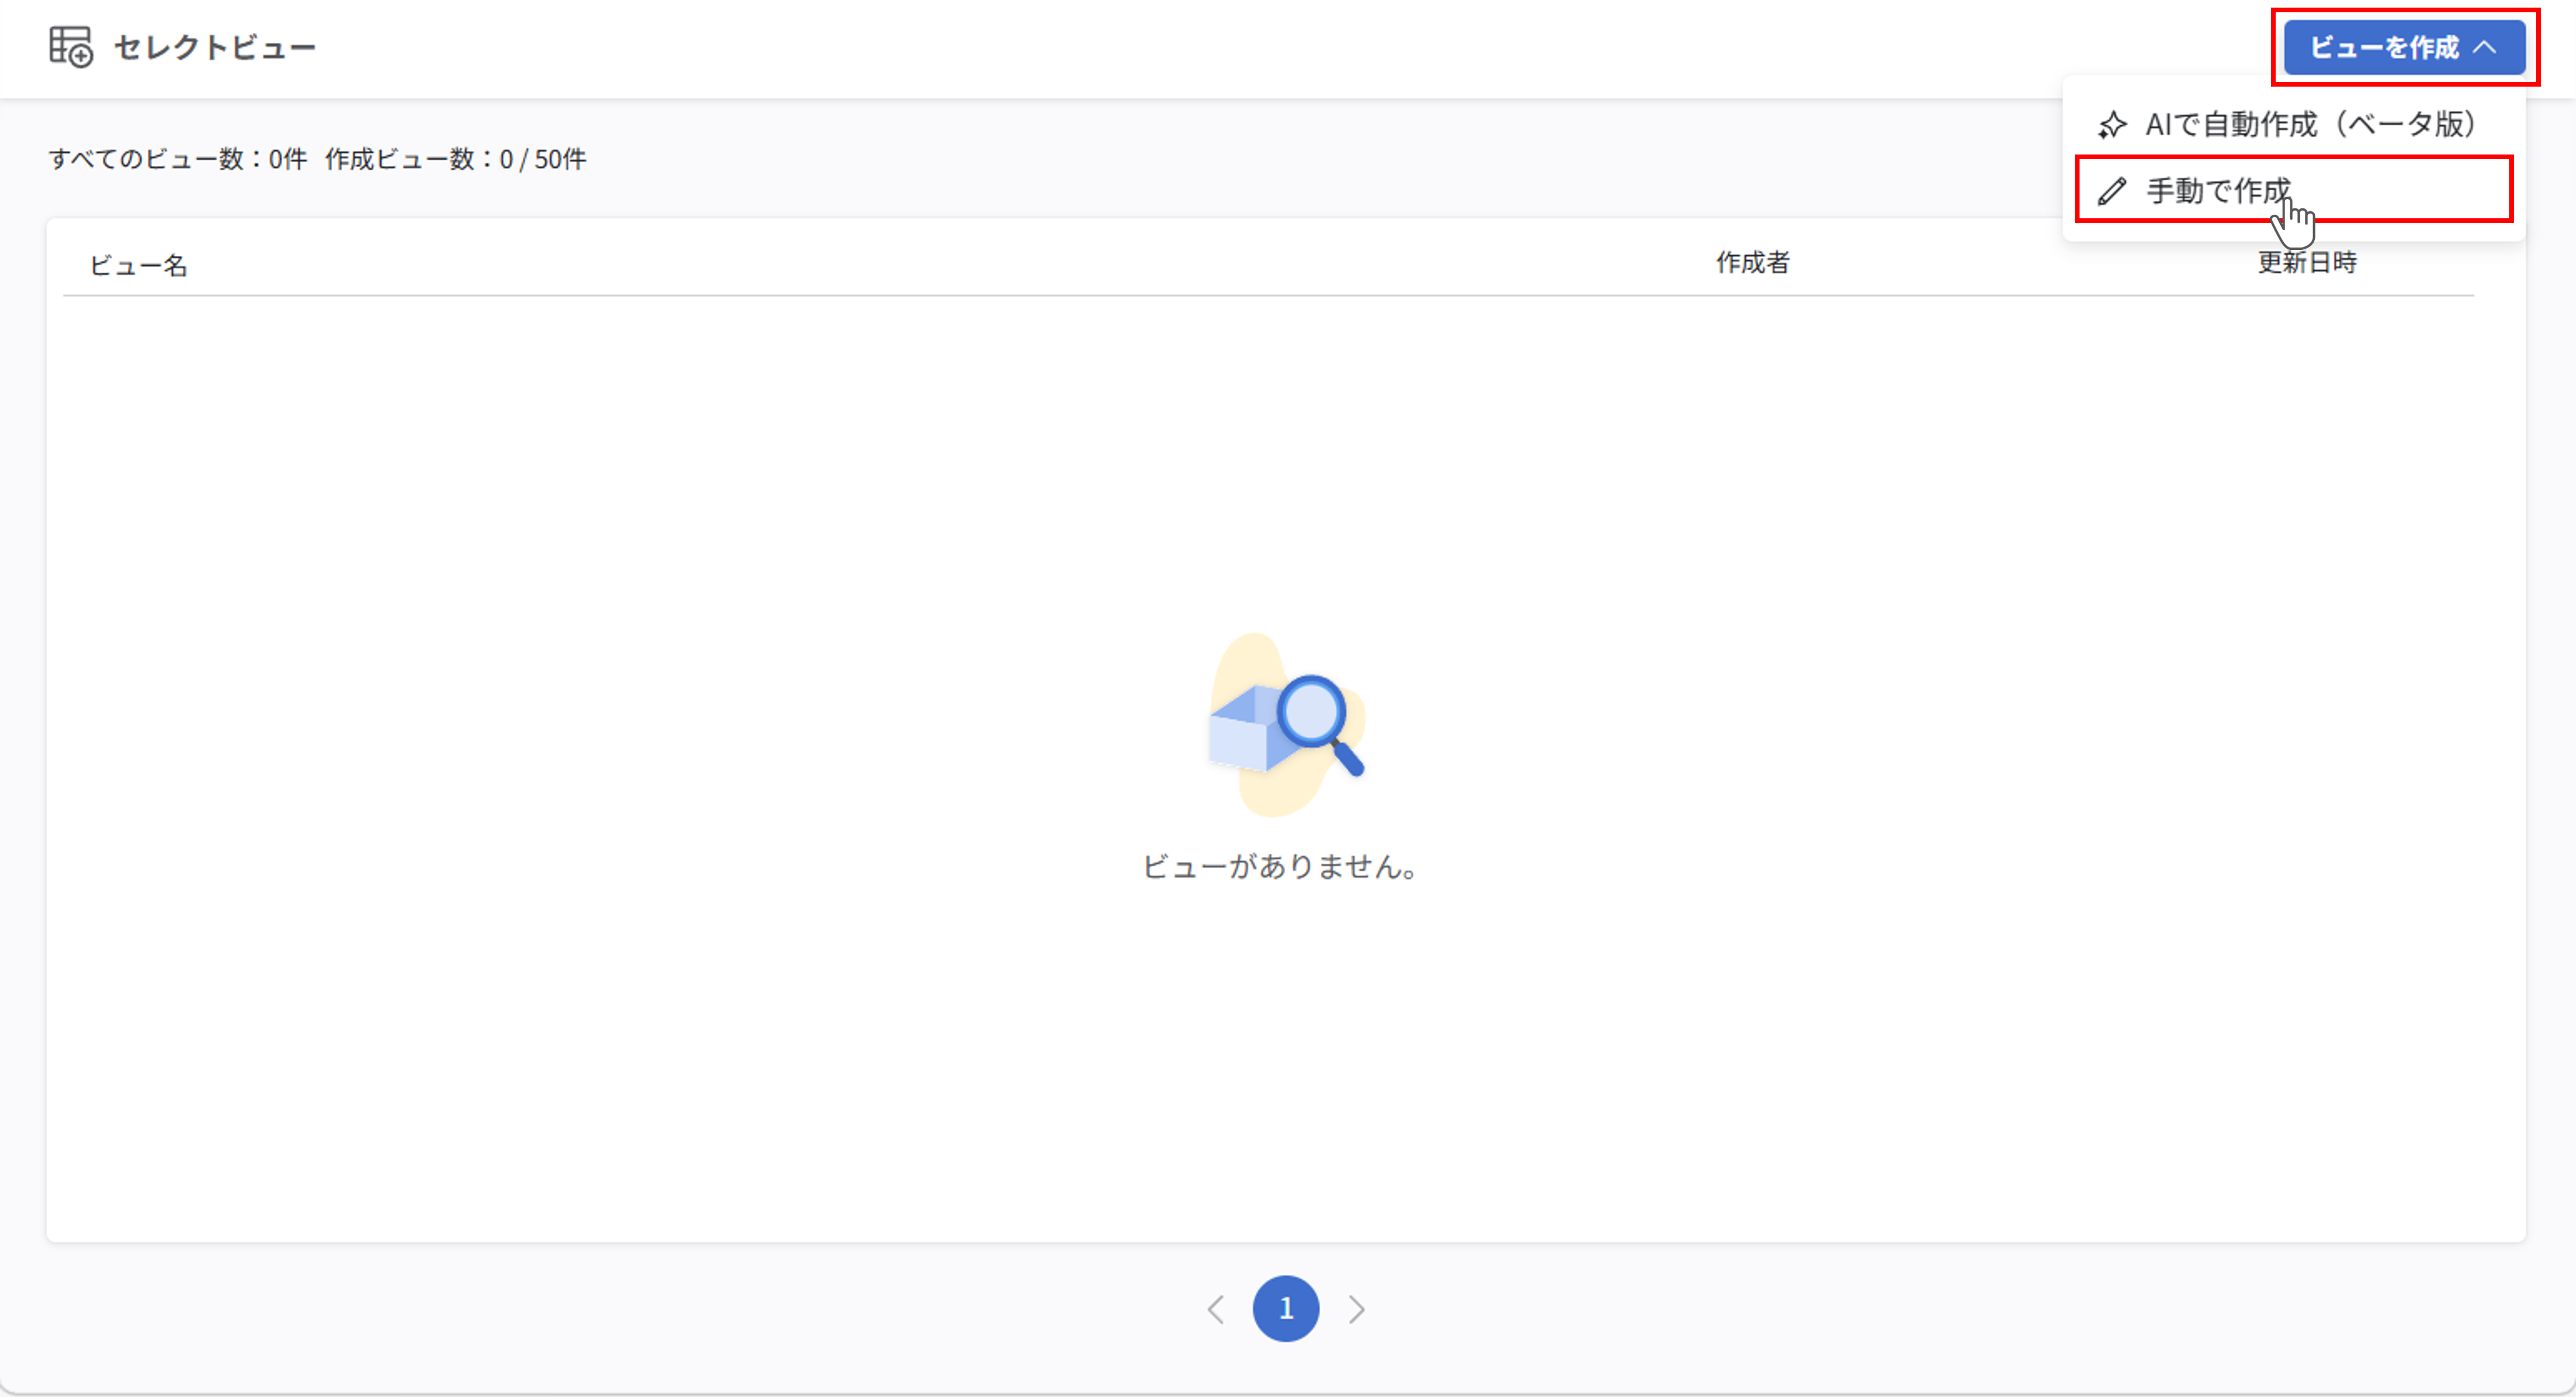Click 作成ビュー数：0 / 50件 text

tap(456, 159)
